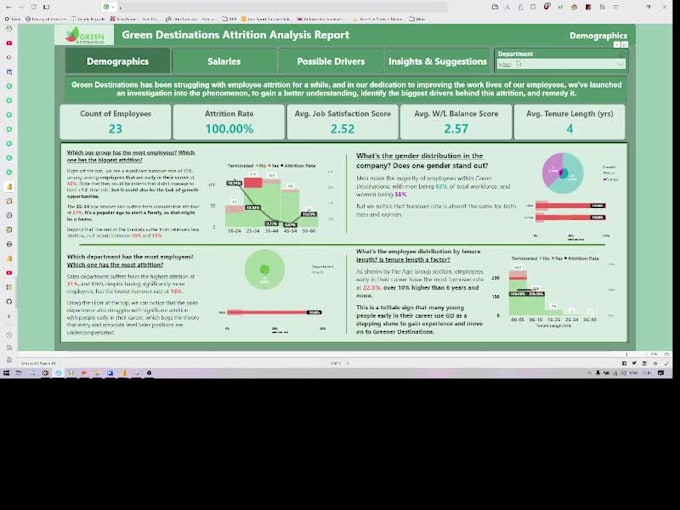
Task: Select the open browser tab with green icon
Action: pyautogui.click(x=108, y=7)
